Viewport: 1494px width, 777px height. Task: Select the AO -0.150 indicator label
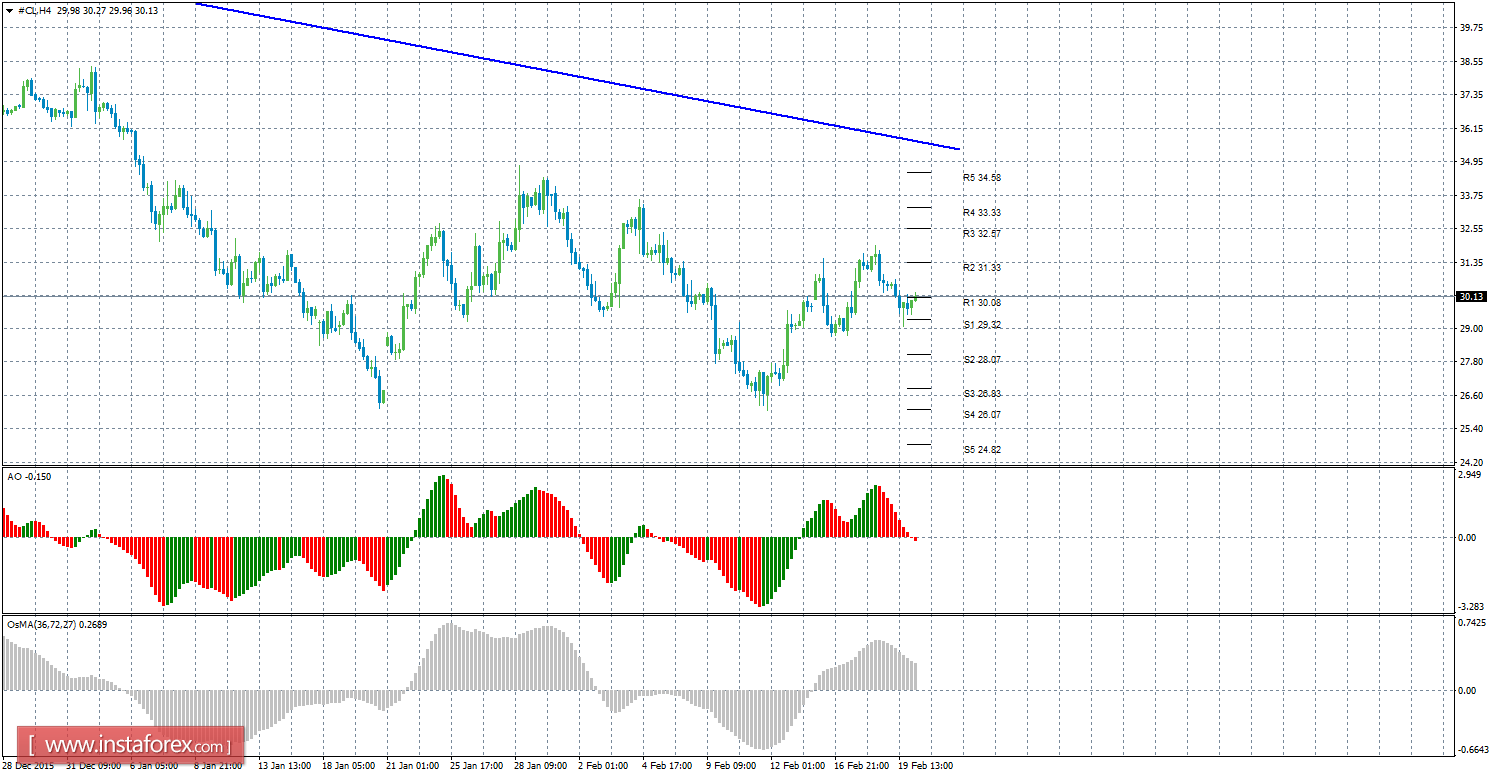29,477
